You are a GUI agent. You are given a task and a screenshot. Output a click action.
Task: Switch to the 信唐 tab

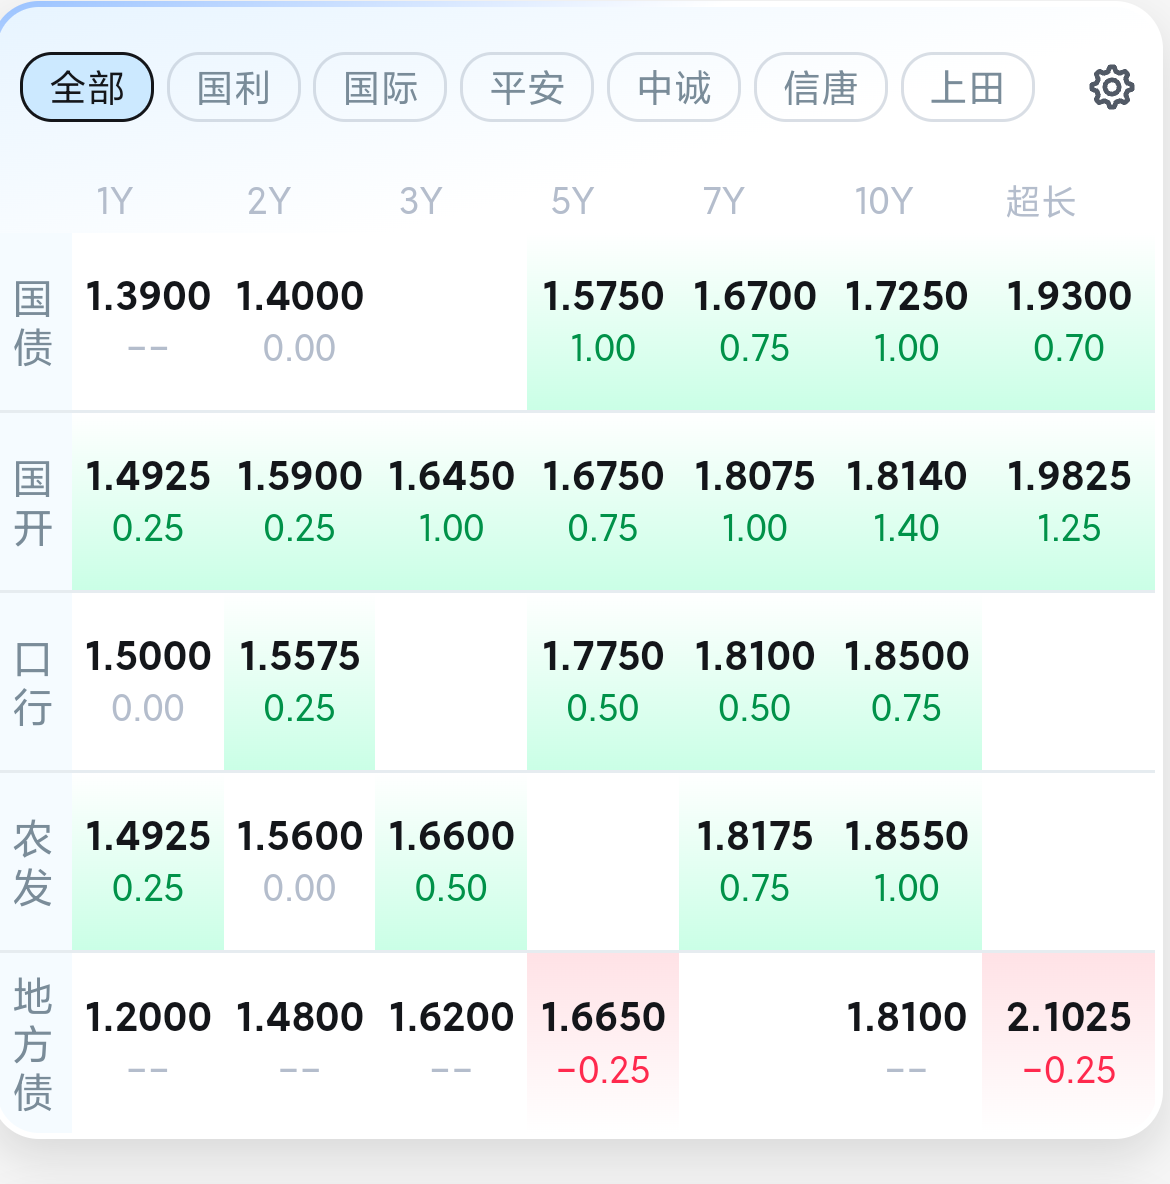click(820, 88)
